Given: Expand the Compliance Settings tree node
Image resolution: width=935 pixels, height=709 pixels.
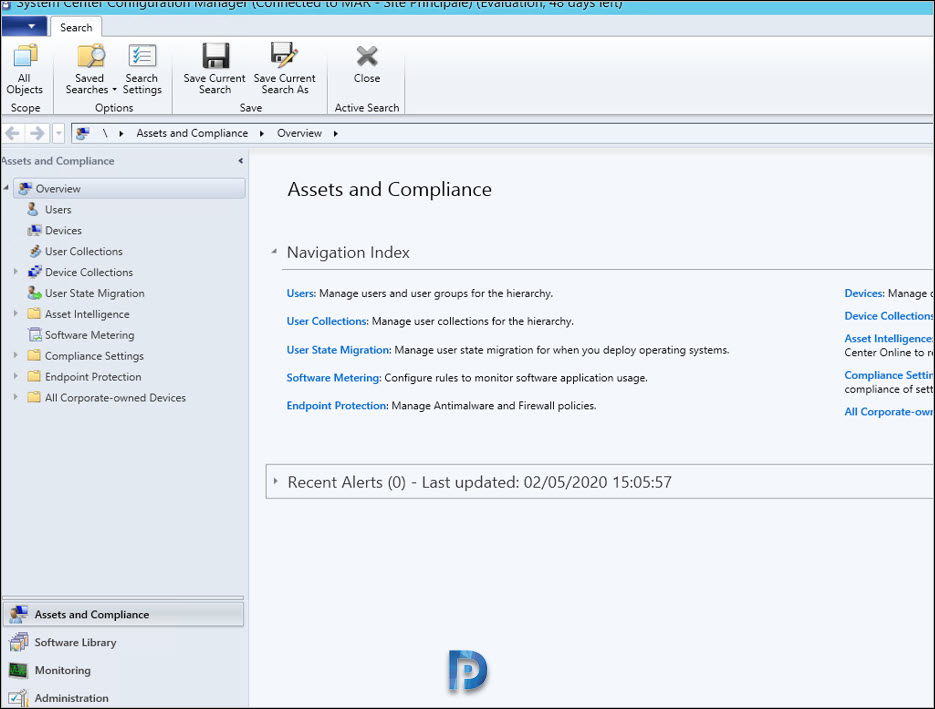Looking at the screenshot, I should (16, 355).
